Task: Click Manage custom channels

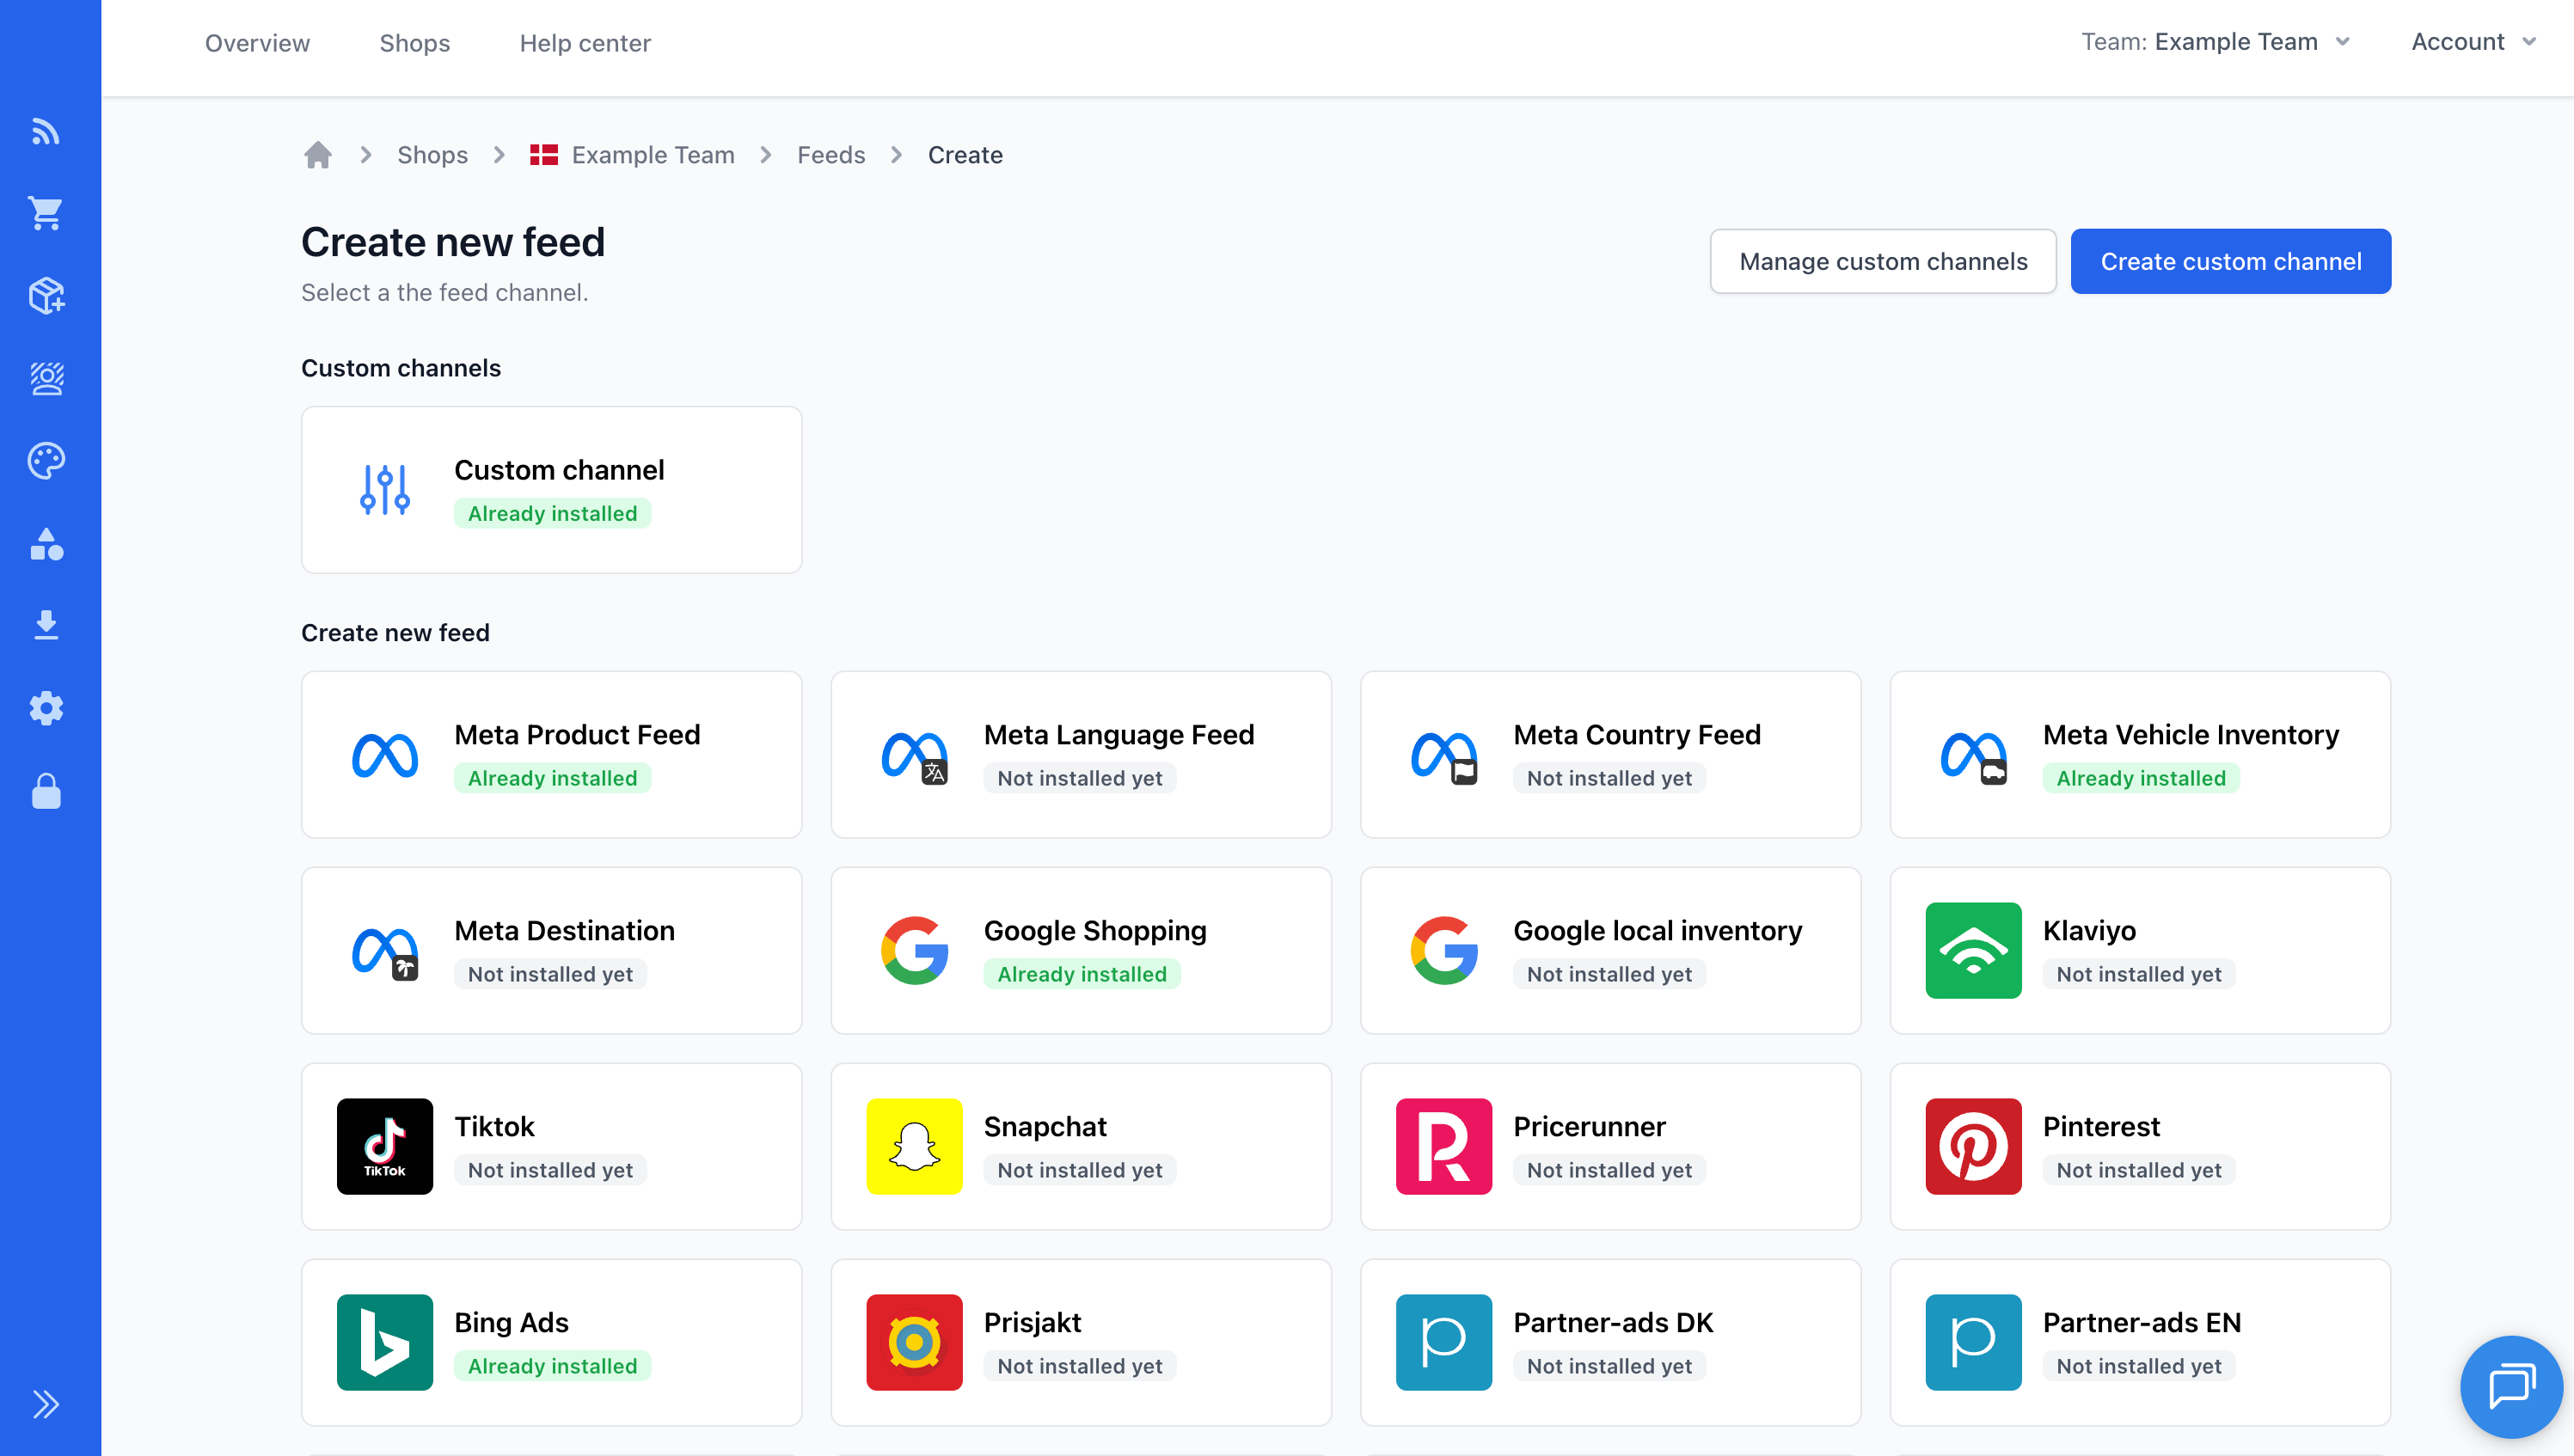Action: coord(1883,261)
